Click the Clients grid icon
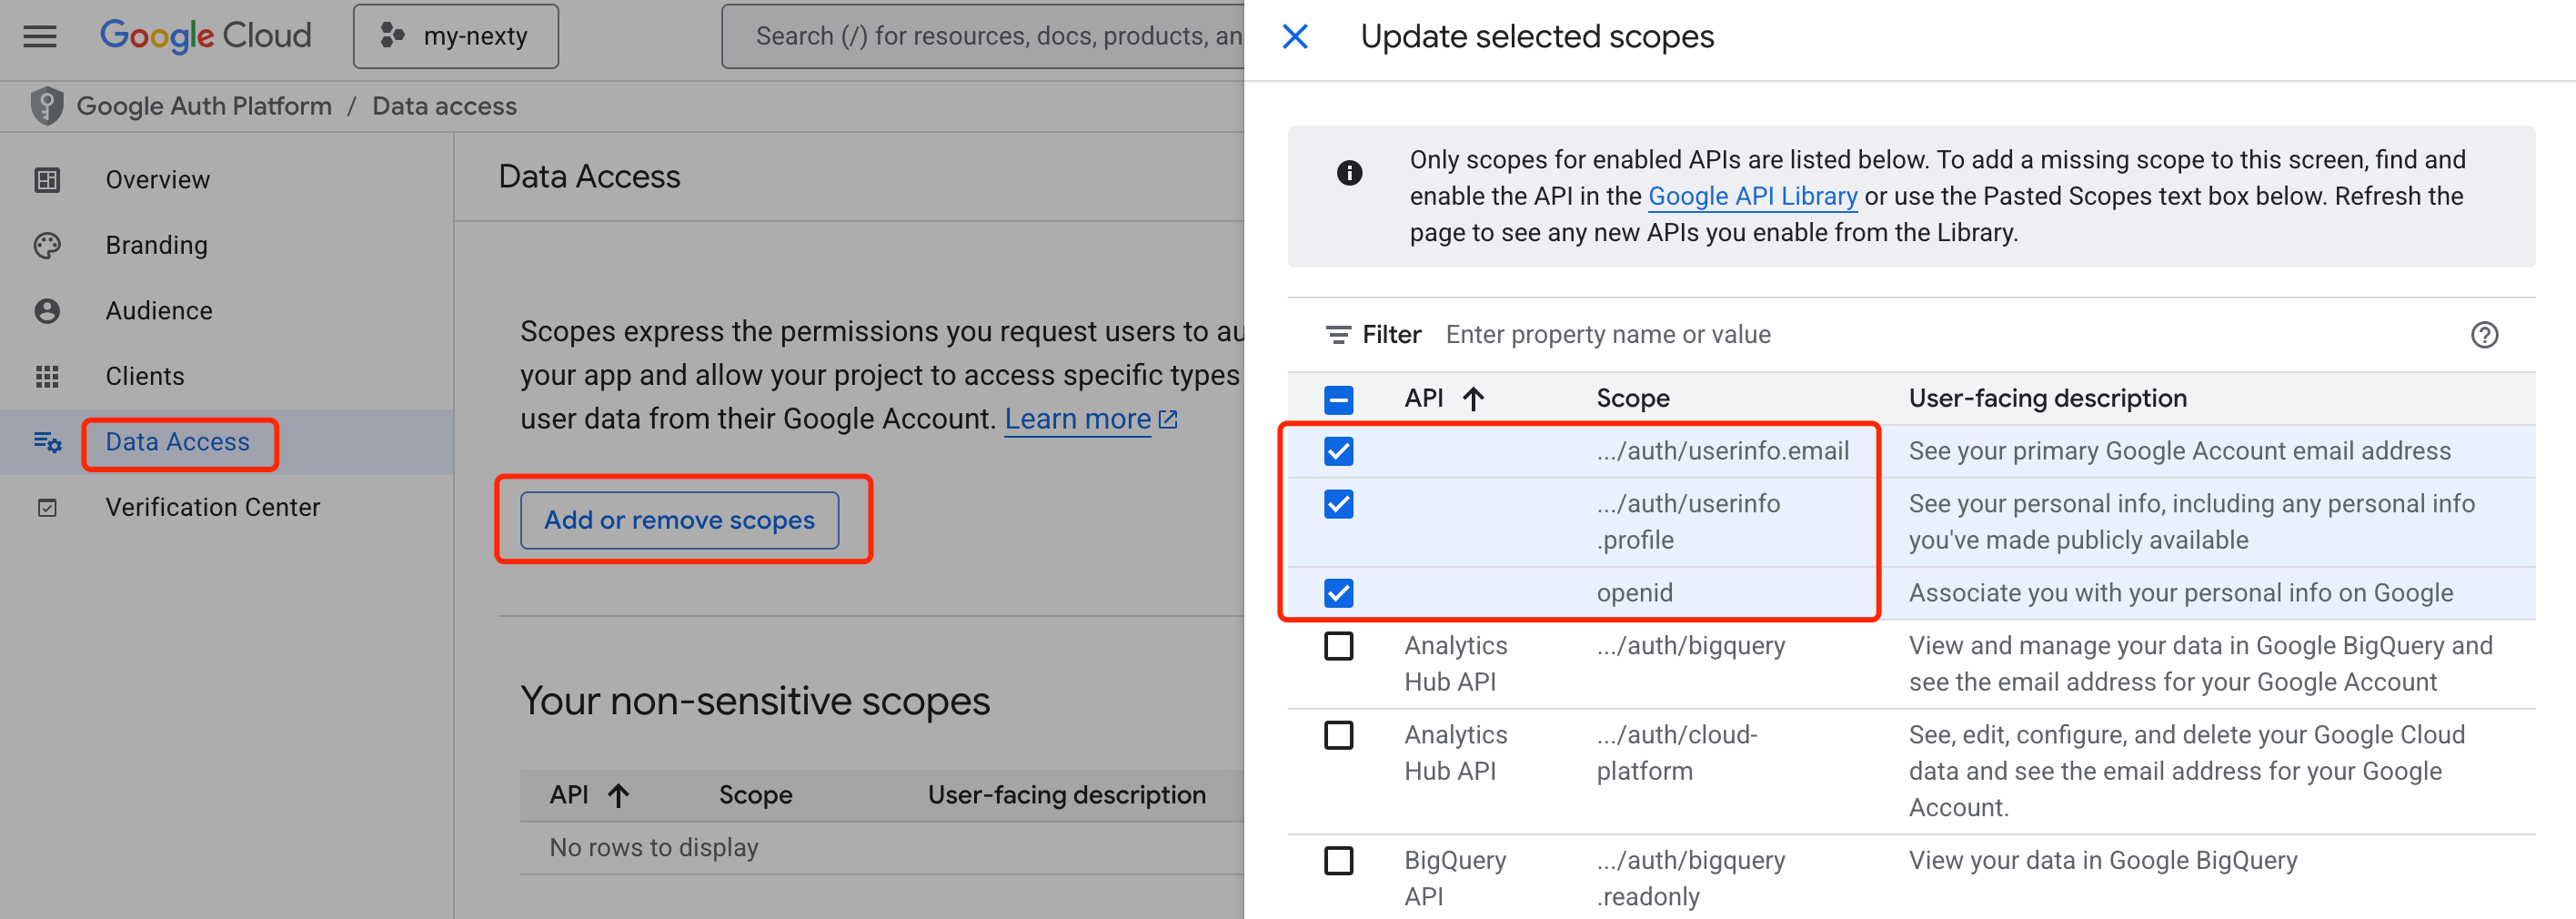This screenshot has width=2576, height=919. (47, 377)
